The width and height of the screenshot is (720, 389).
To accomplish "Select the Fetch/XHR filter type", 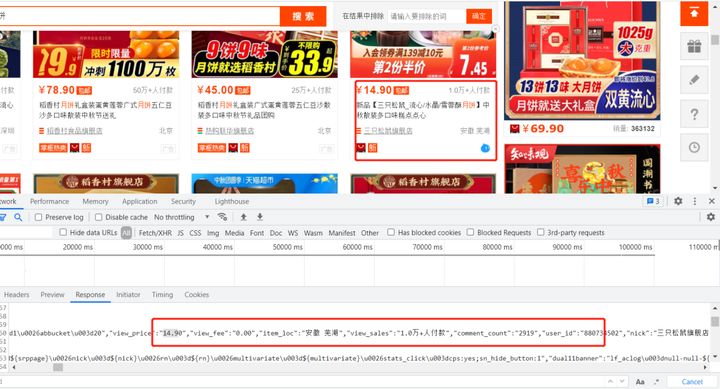I will click(155, 233).
